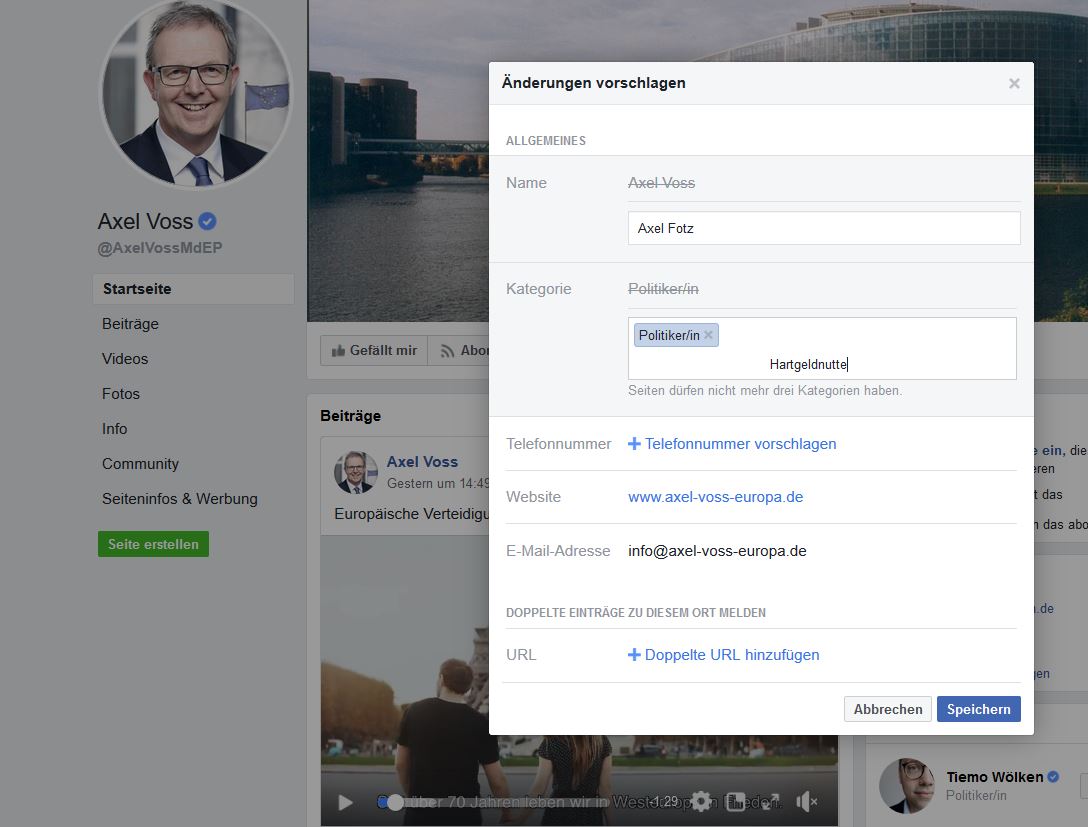
Task: Click the Gefällt mir button
Action: [374, 350]
